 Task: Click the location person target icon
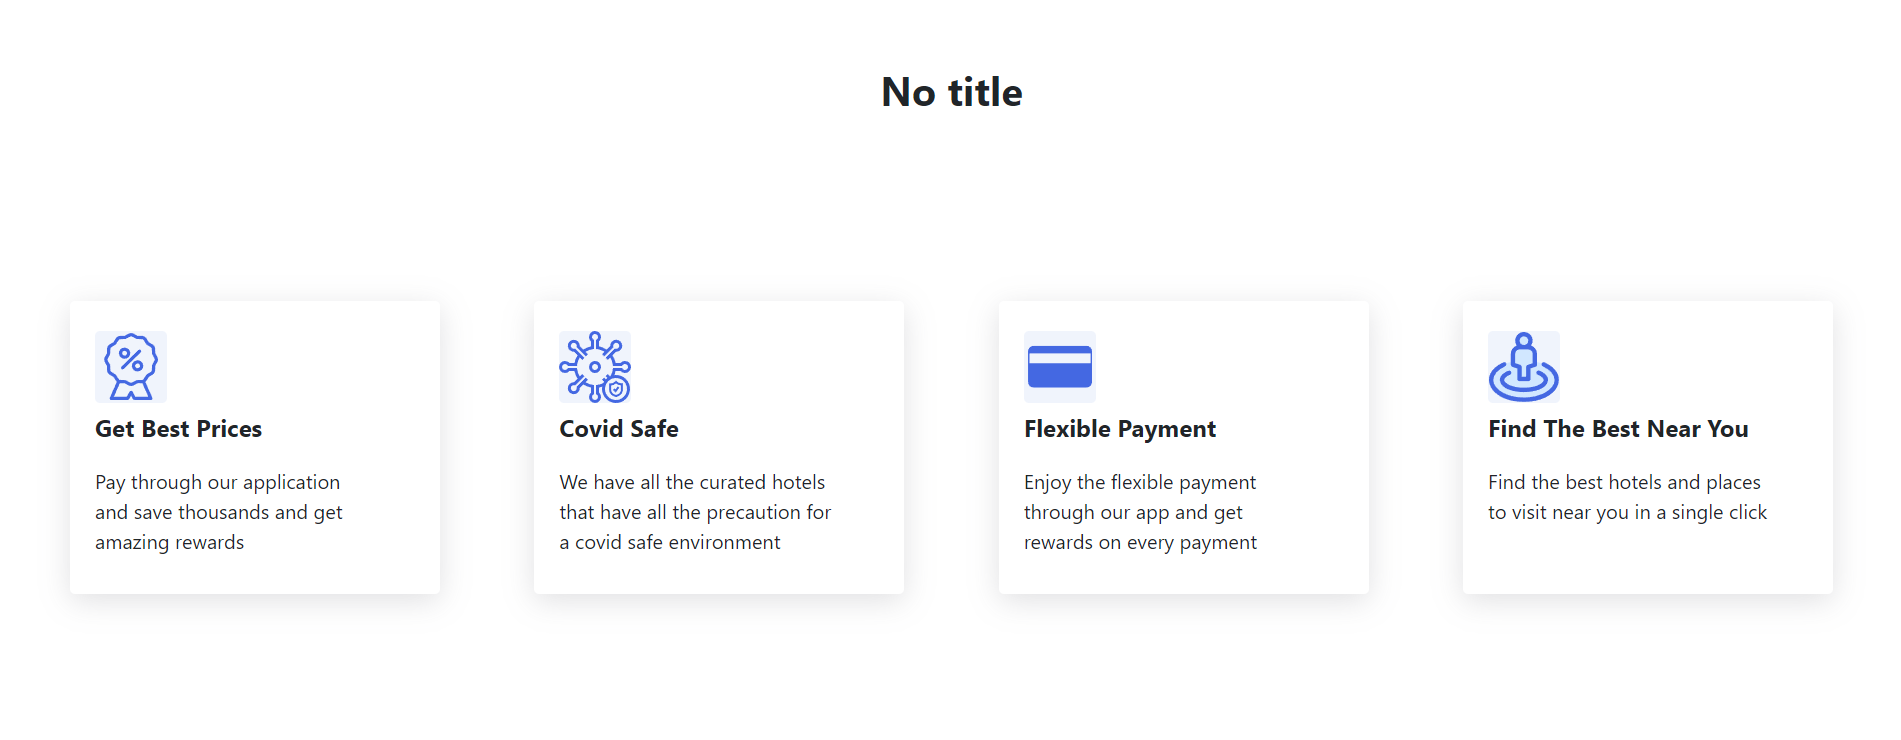click(1523, 368)
